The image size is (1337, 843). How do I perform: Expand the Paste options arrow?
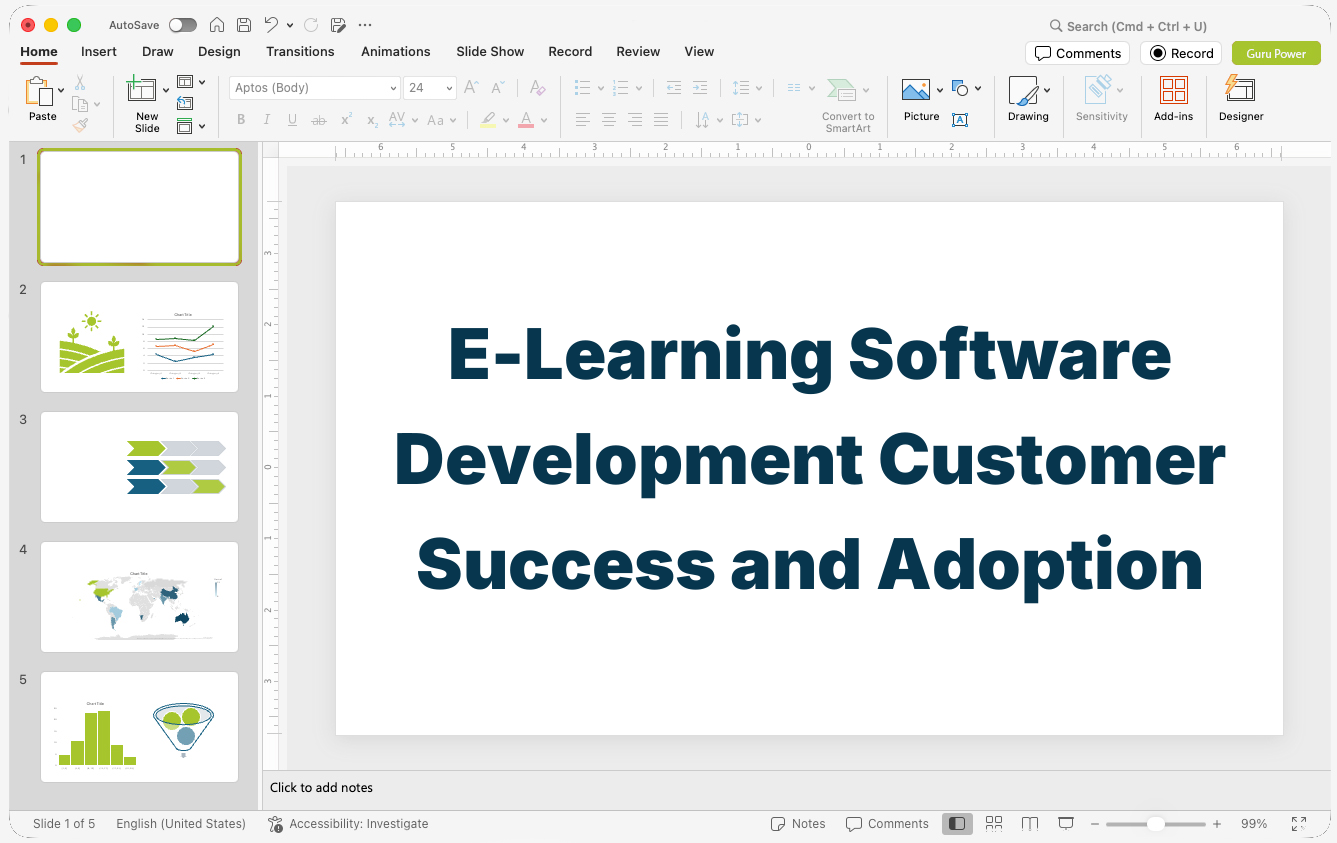61,90
